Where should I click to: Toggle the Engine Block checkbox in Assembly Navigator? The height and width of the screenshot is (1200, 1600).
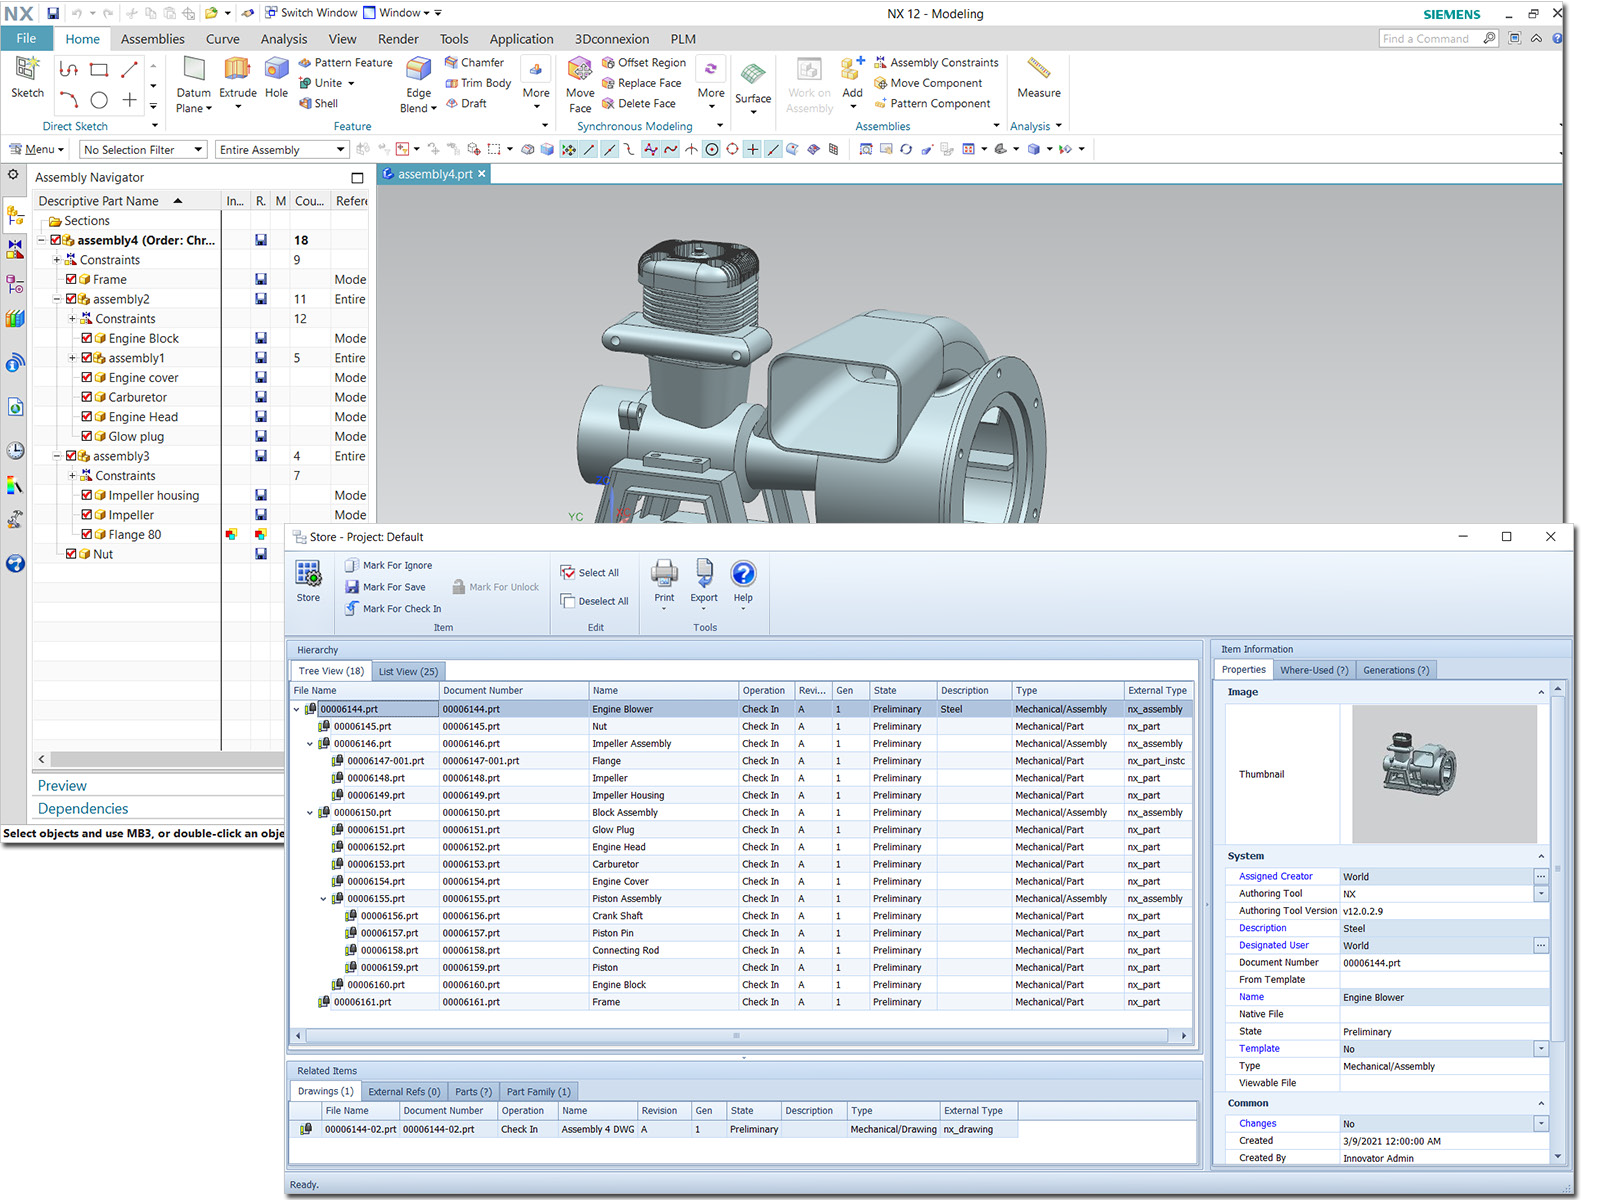87,338
